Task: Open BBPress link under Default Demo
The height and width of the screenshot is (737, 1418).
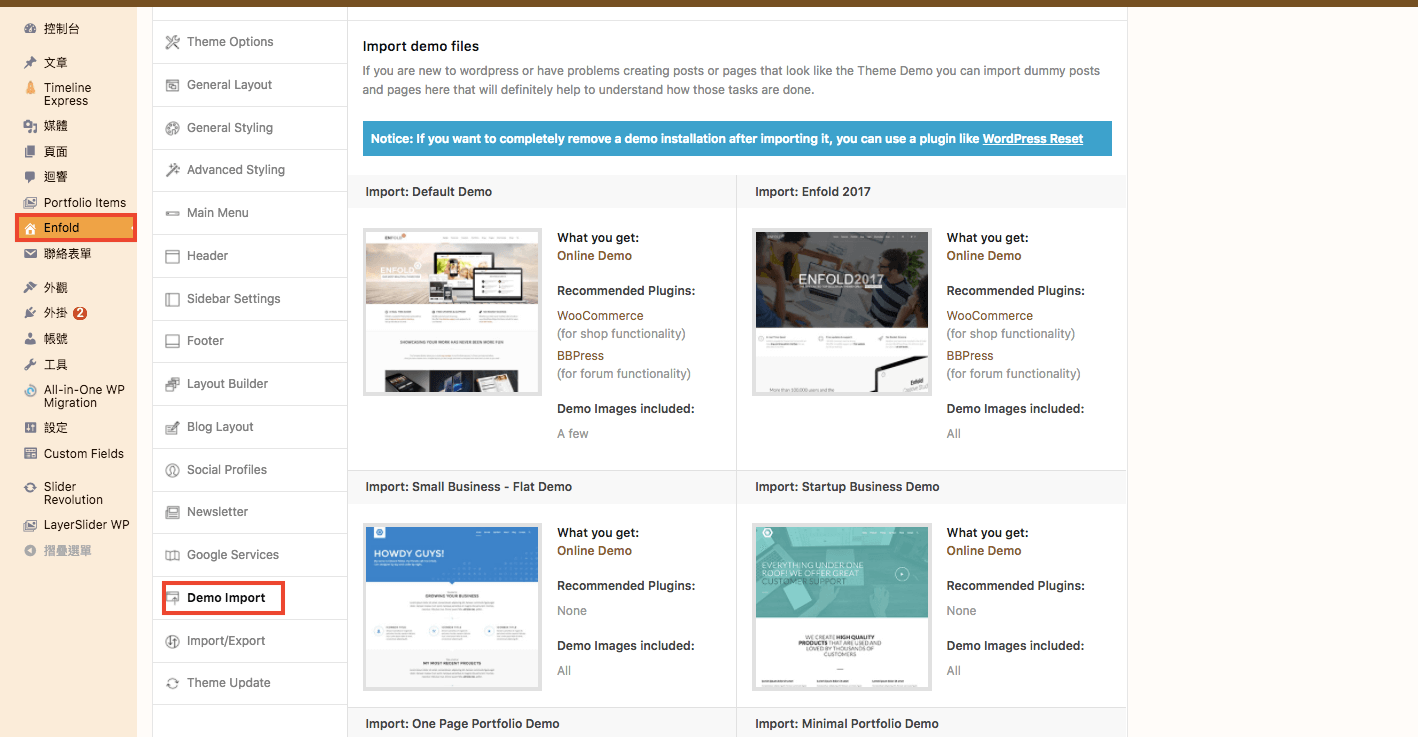Action: point(580,356)
